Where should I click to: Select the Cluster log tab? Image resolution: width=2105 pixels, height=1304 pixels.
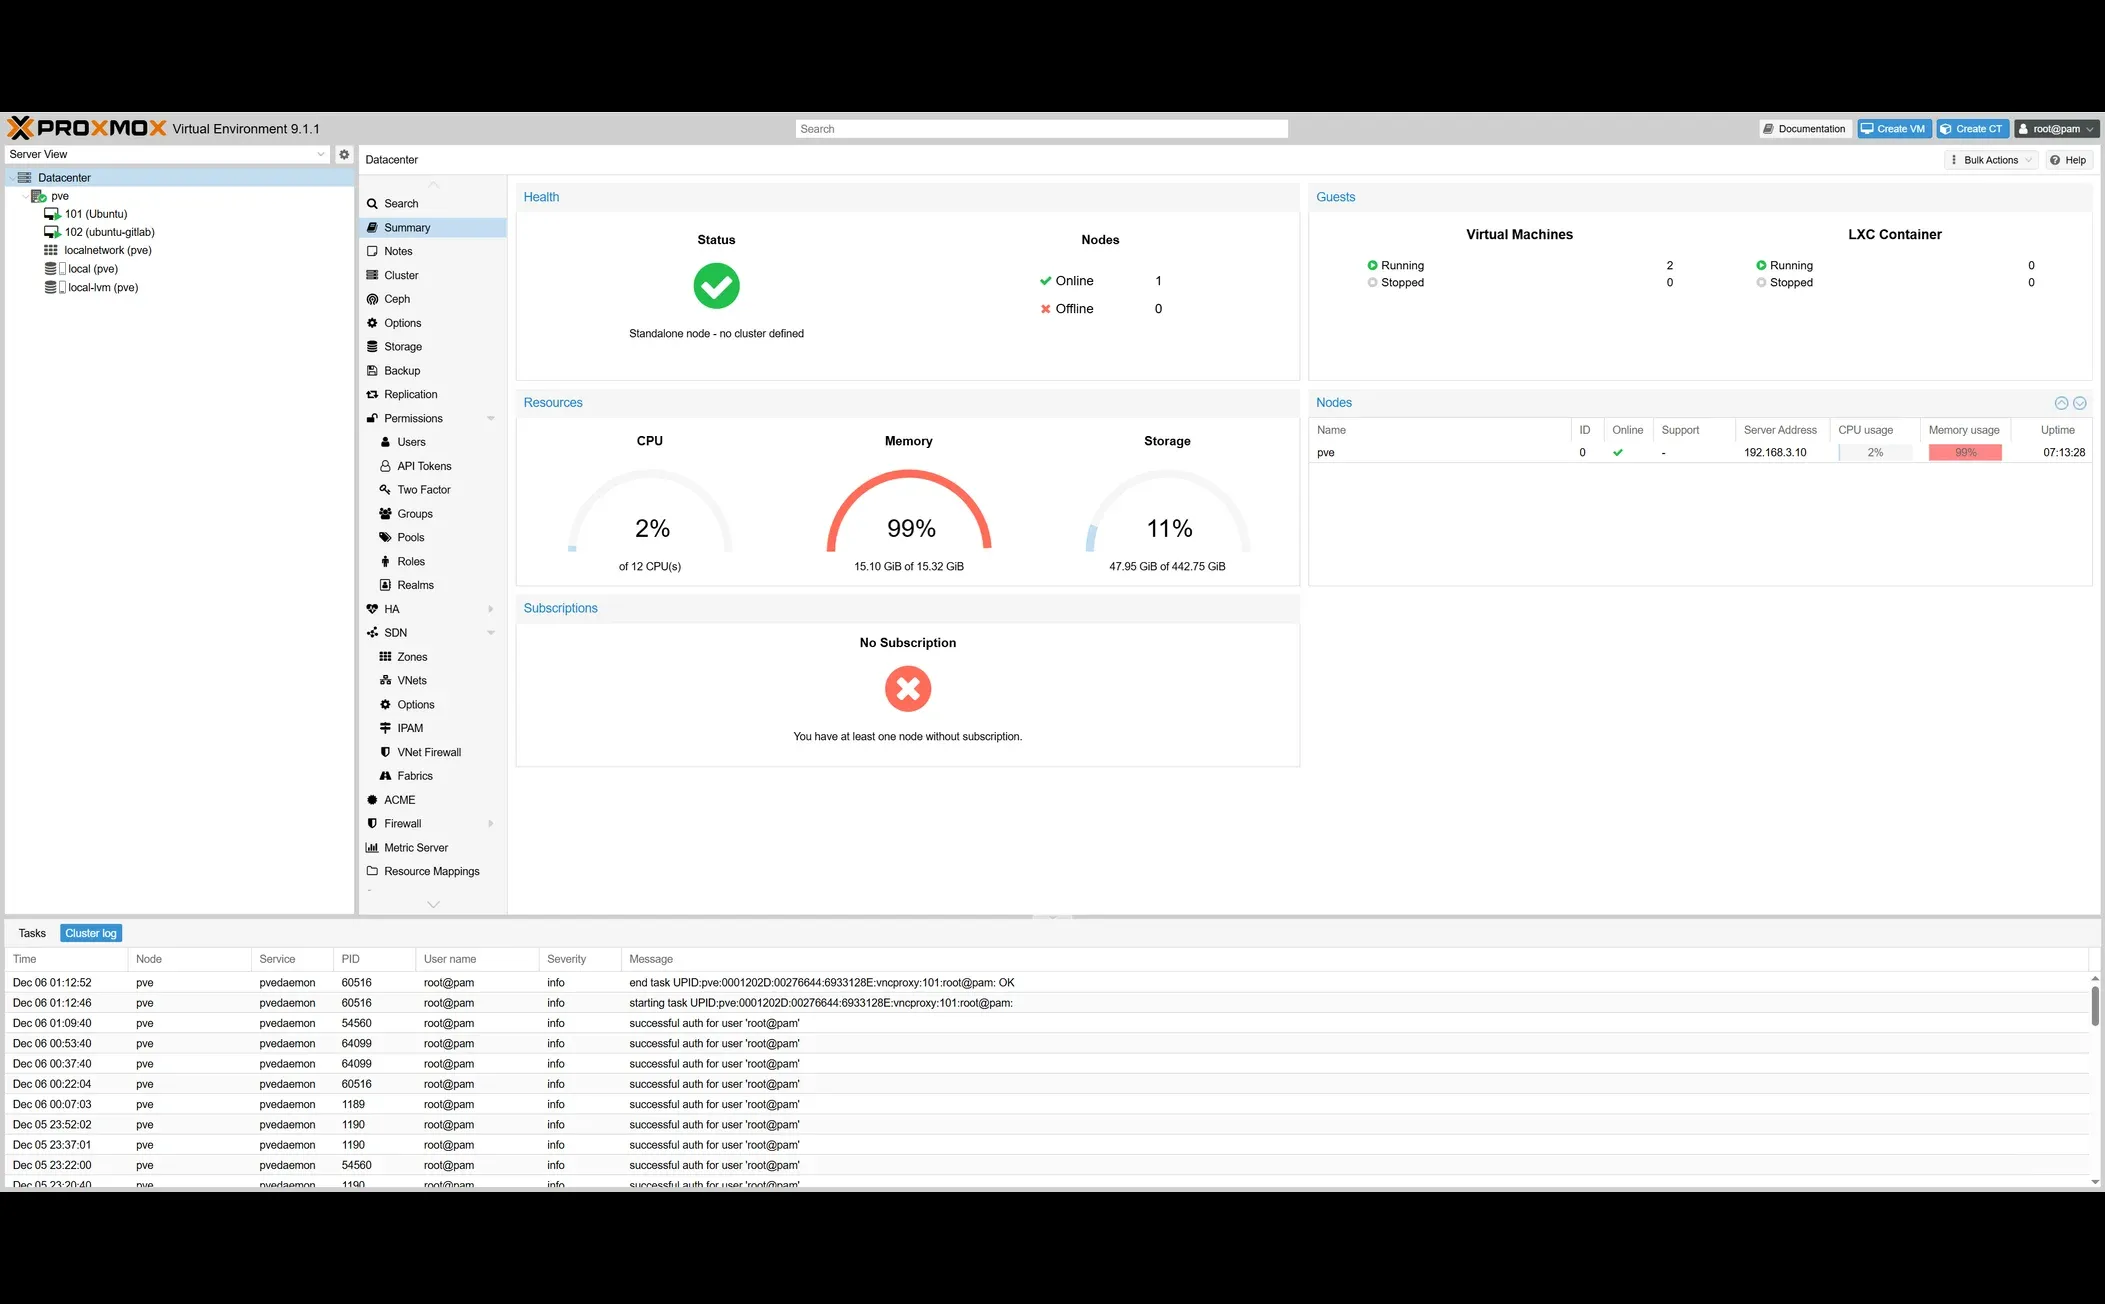[91, 933]
